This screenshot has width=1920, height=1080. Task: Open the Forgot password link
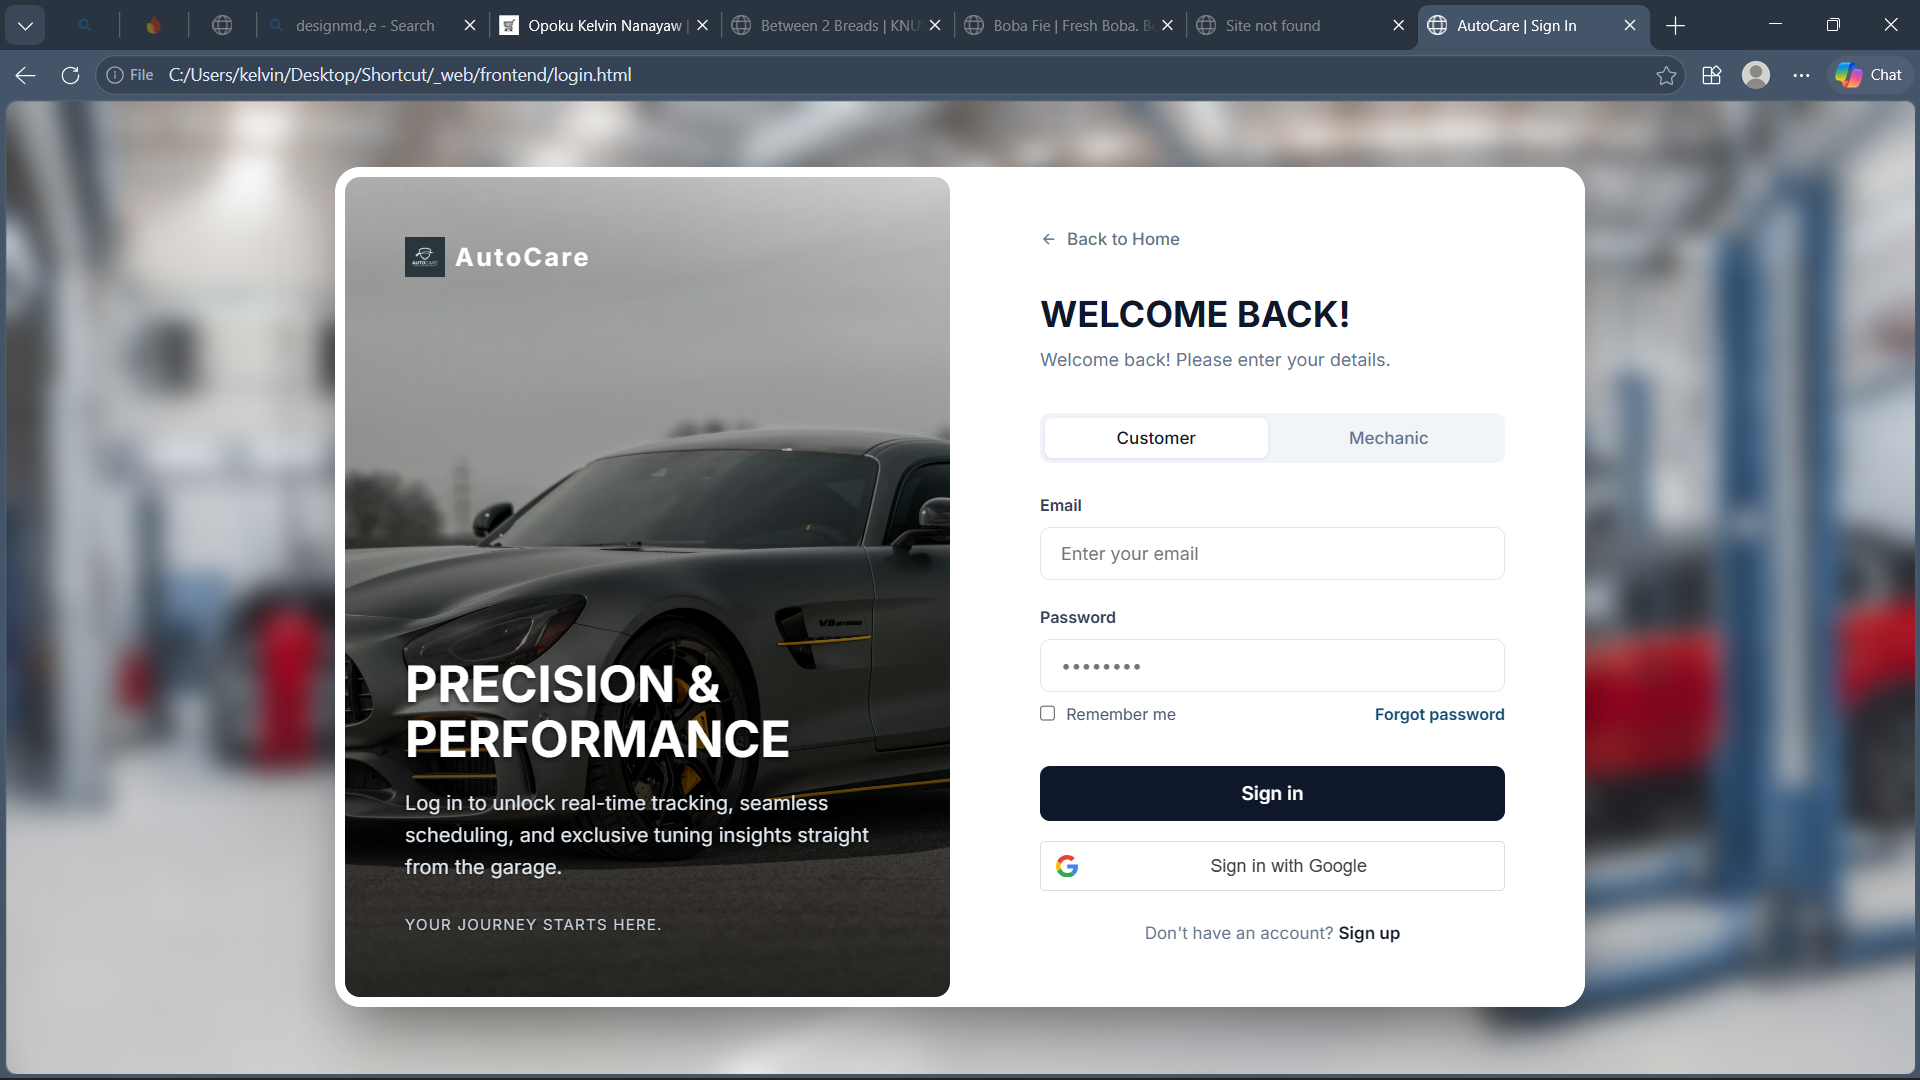pyautogui.click(x=1439, y=714)
